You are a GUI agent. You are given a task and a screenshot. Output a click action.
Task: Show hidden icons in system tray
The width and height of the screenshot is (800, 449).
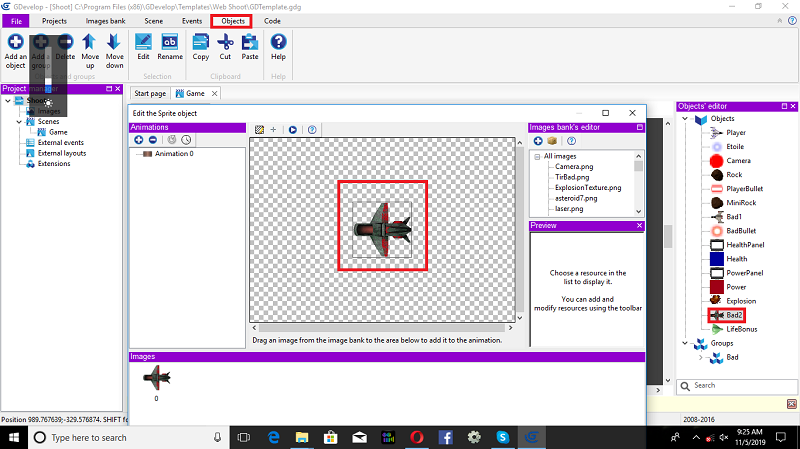pyautogui.click(x=696, y=437)
